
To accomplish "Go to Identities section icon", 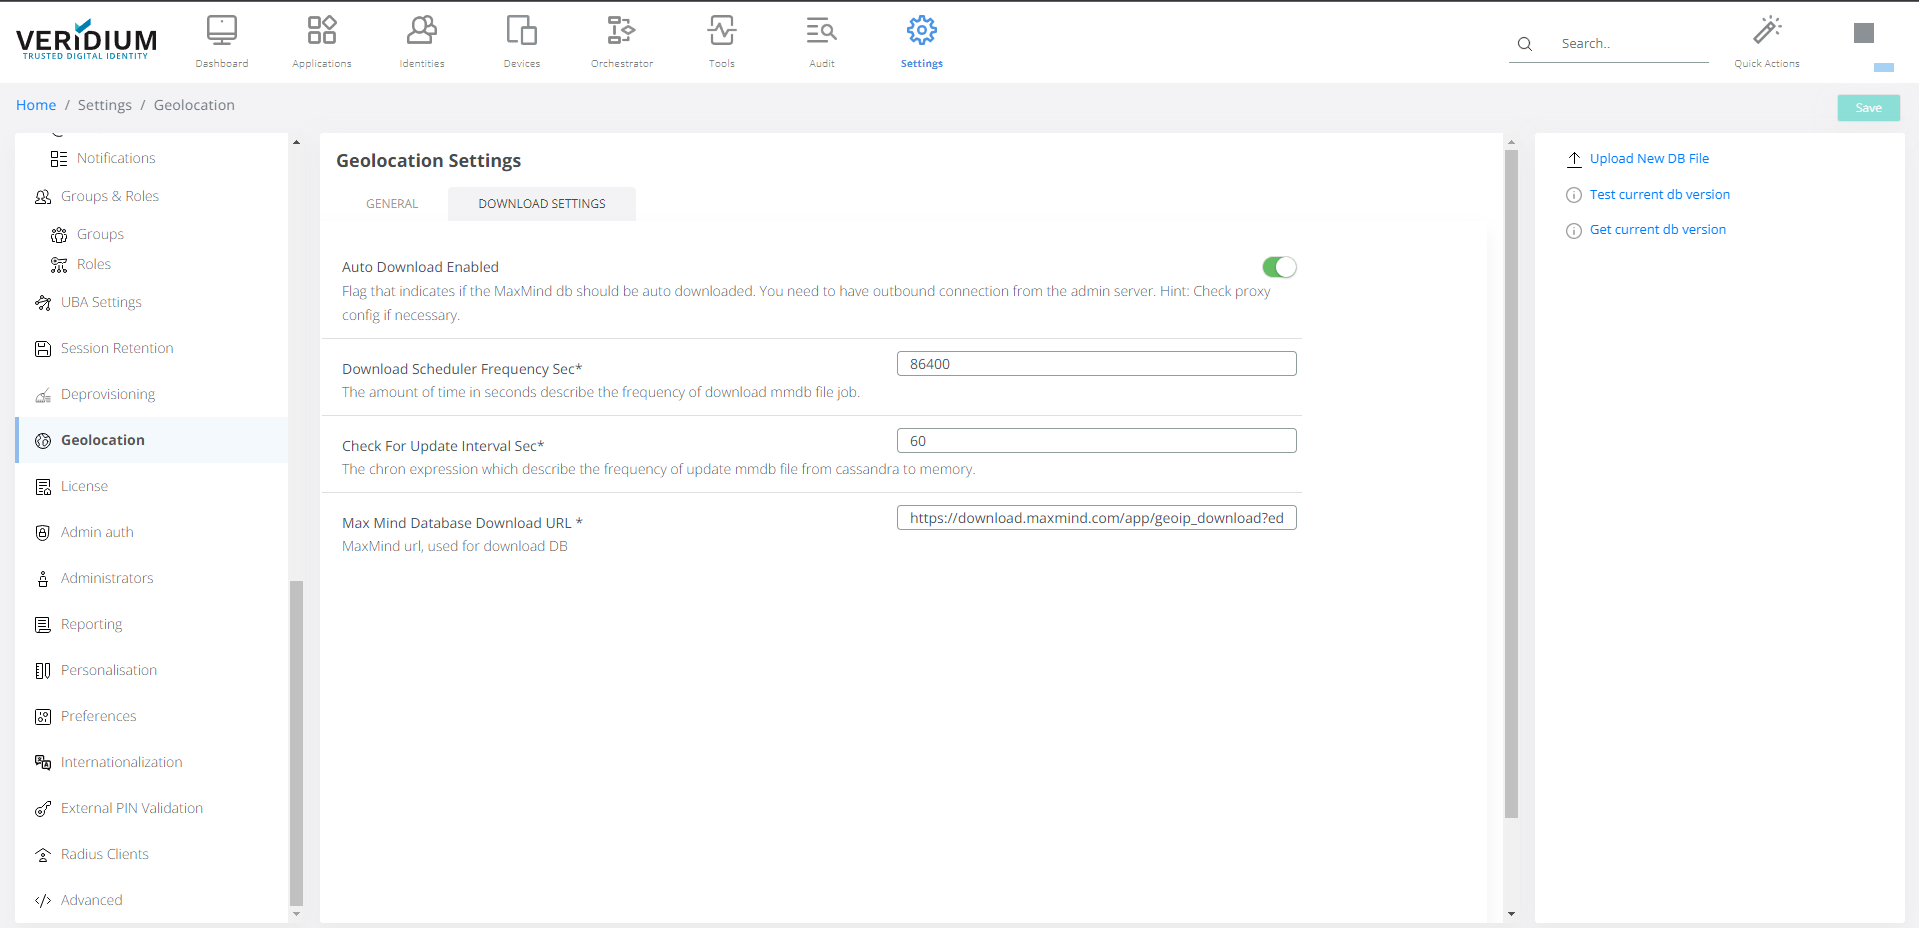I will click(421, 32).
